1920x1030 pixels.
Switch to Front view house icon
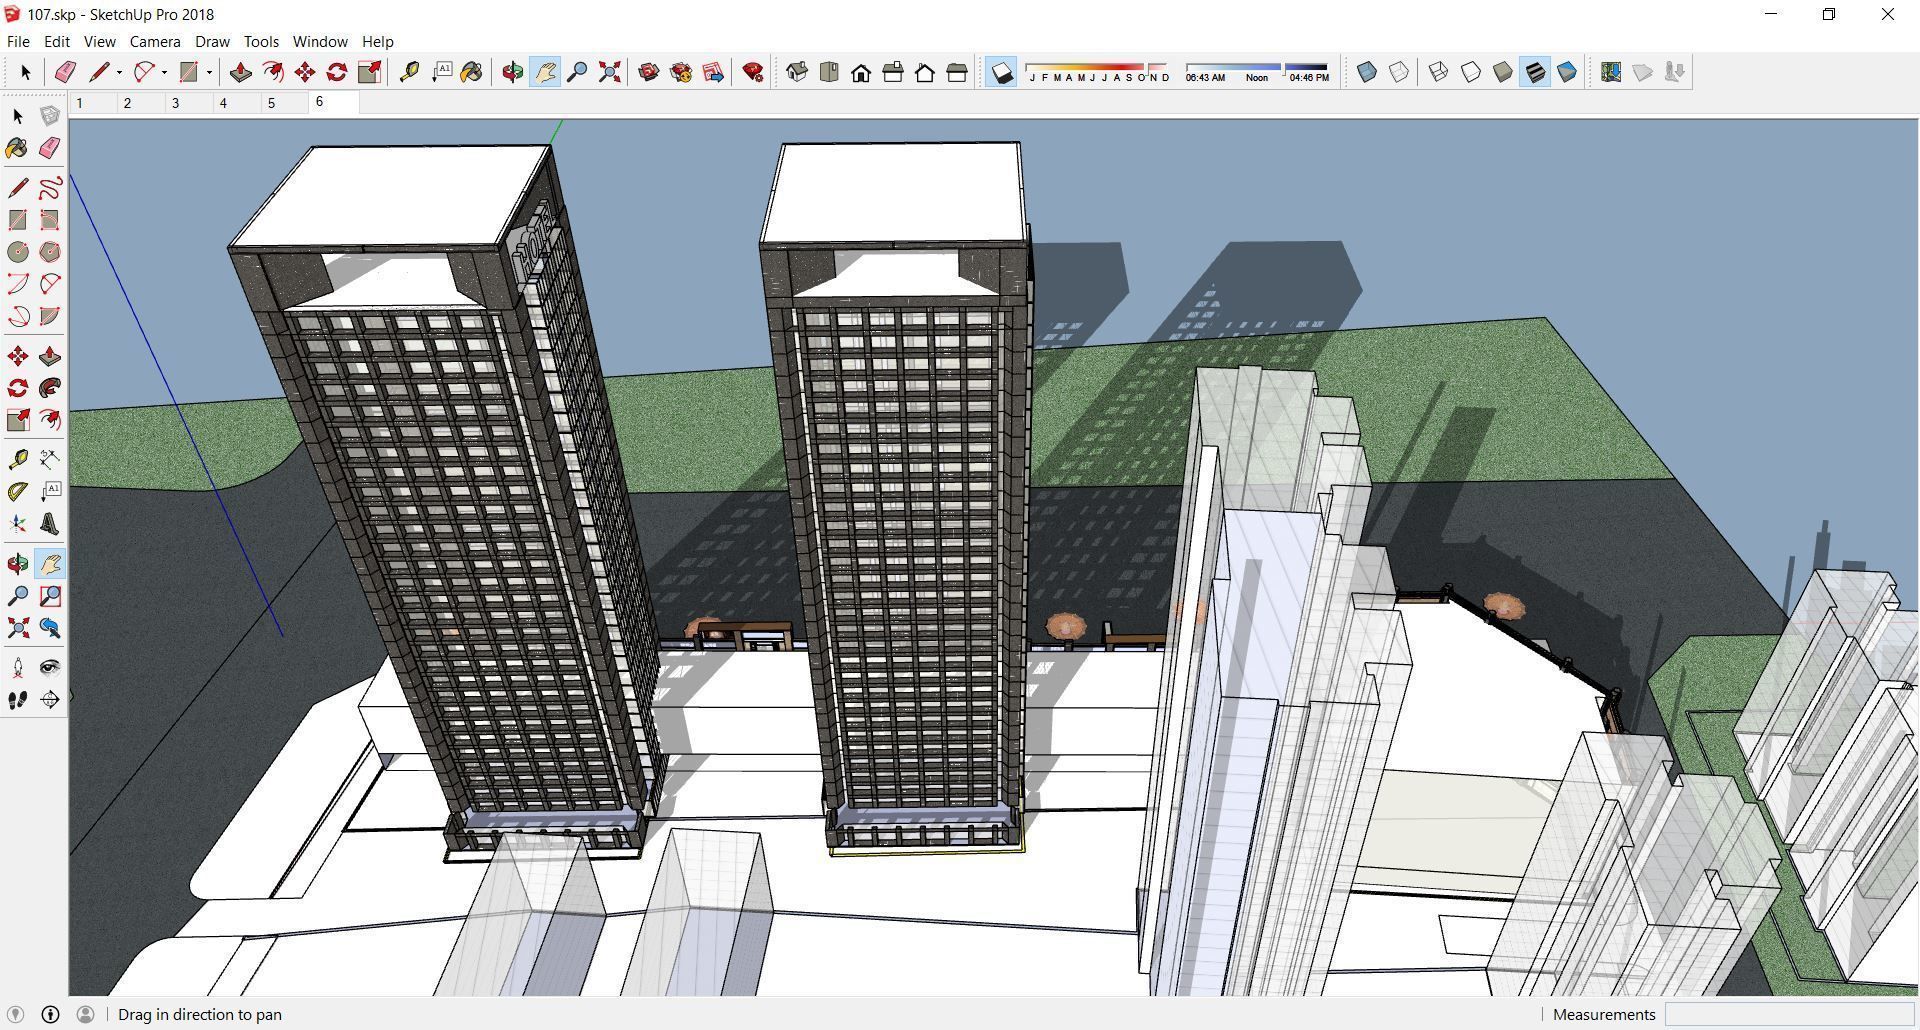(861, 72)
